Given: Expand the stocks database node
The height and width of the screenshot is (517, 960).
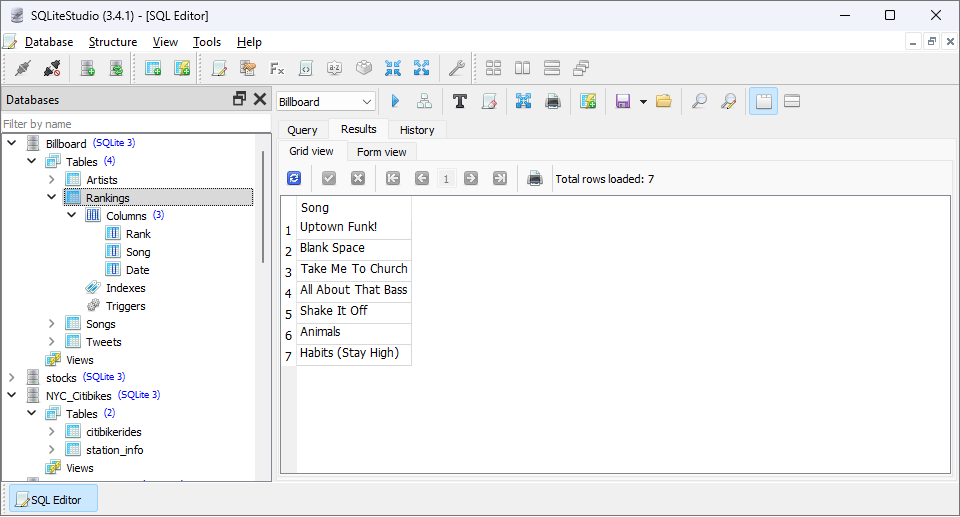Looking at the screenshot, I should tap(12, 377).
